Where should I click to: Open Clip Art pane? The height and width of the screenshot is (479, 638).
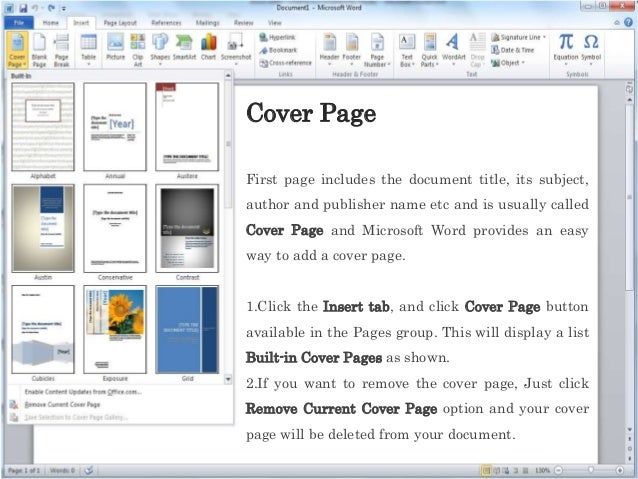138,50
